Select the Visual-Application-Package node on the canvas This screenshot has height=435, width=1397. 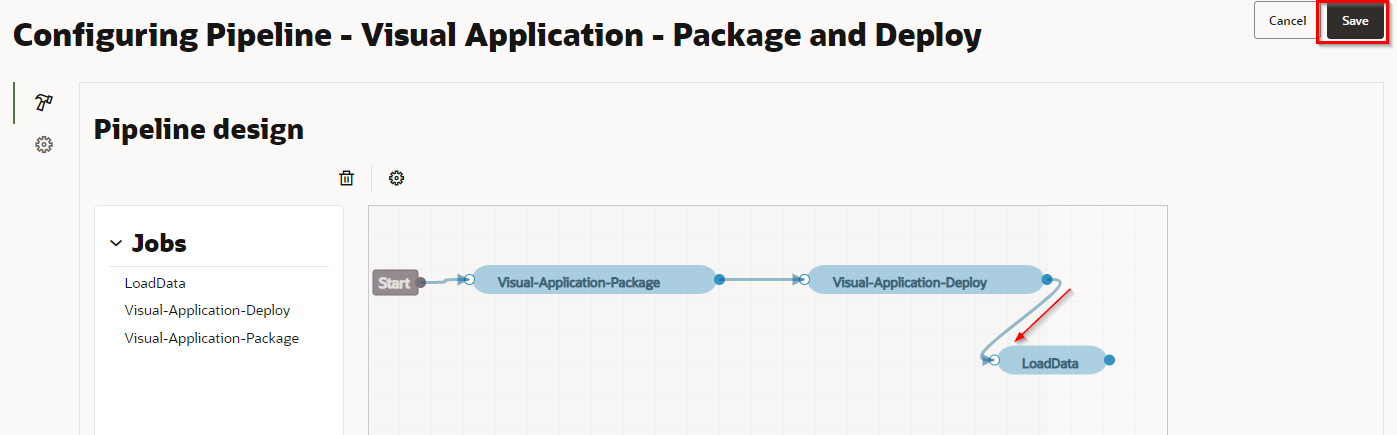579,282
